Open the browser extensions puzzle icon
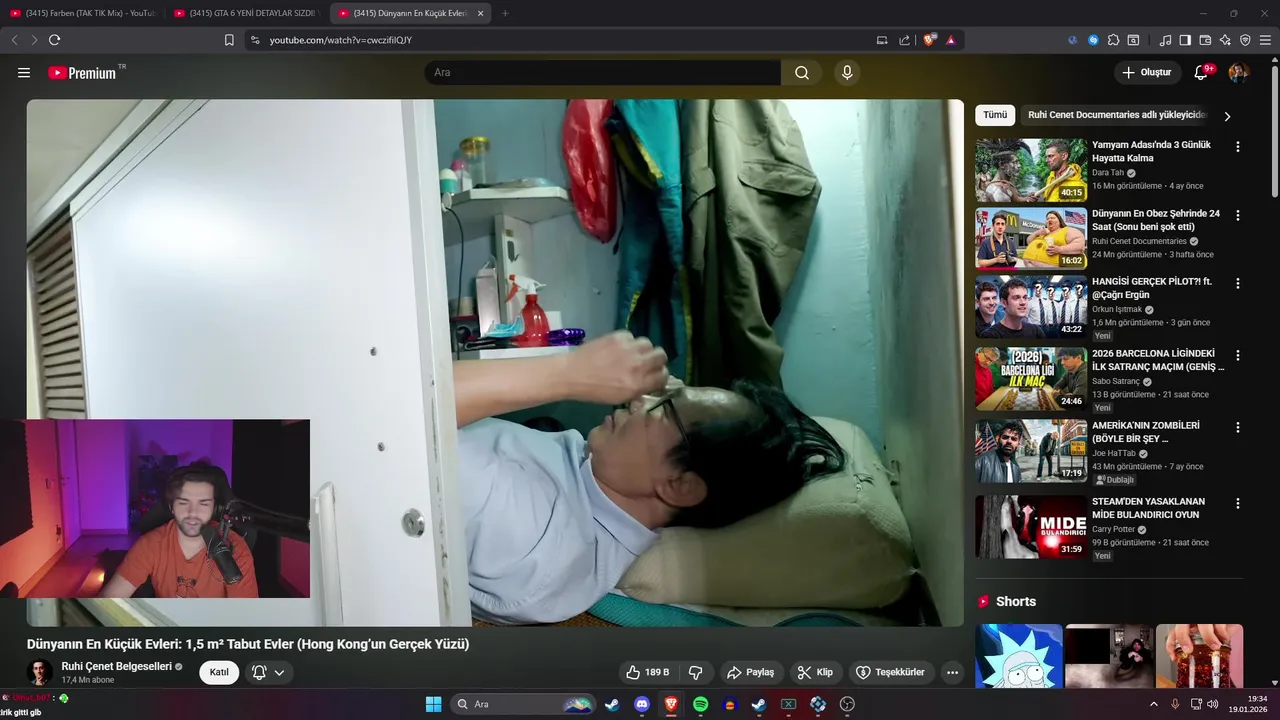1280x720 pixels. (x=1113, y=40)
